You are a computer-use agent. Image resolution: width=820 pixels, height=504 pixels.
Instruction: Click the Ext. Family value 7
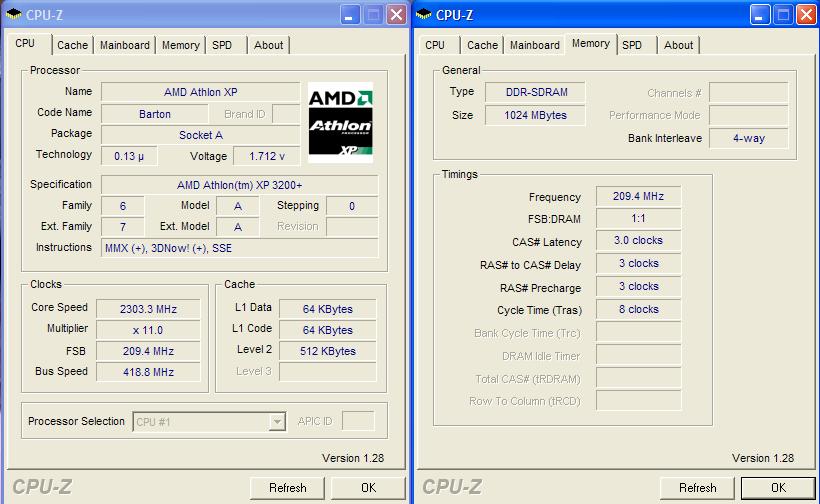click(x=122, y=227)
